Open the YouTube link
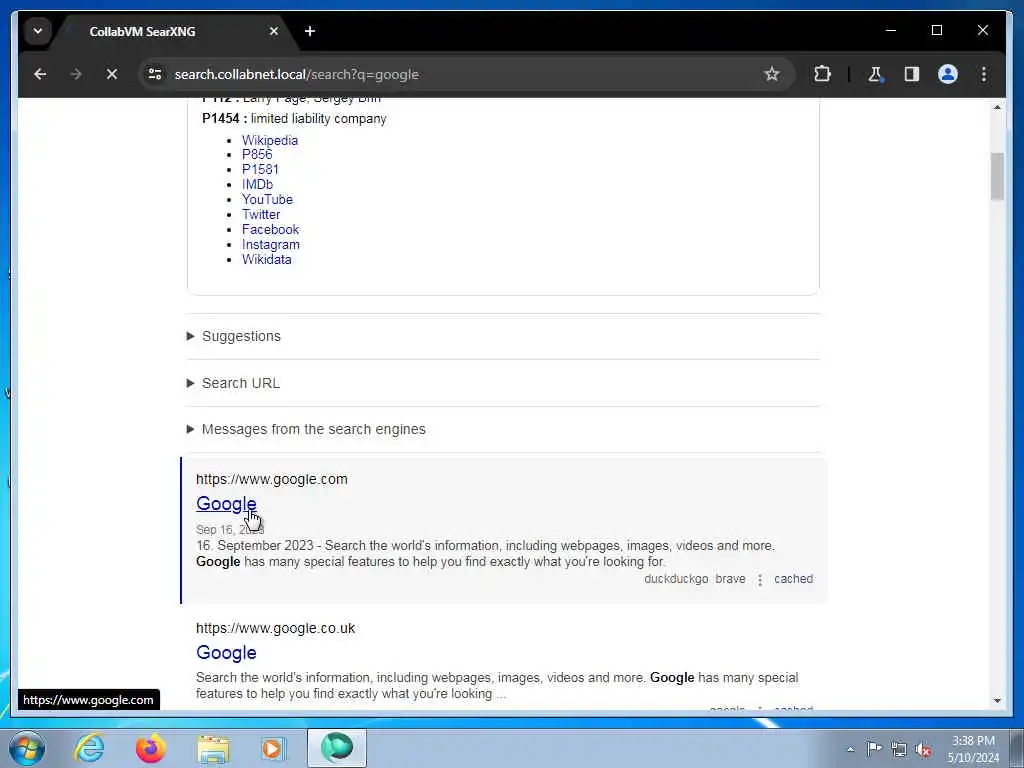Viewport: 1024px width, 768px height. point(267,200)
